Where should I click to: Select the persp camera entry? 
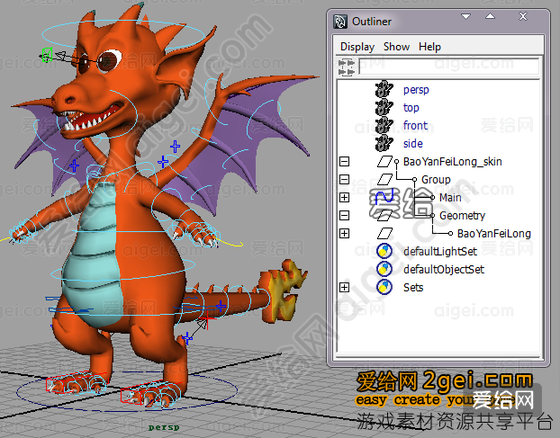click(x=416, y=90)
